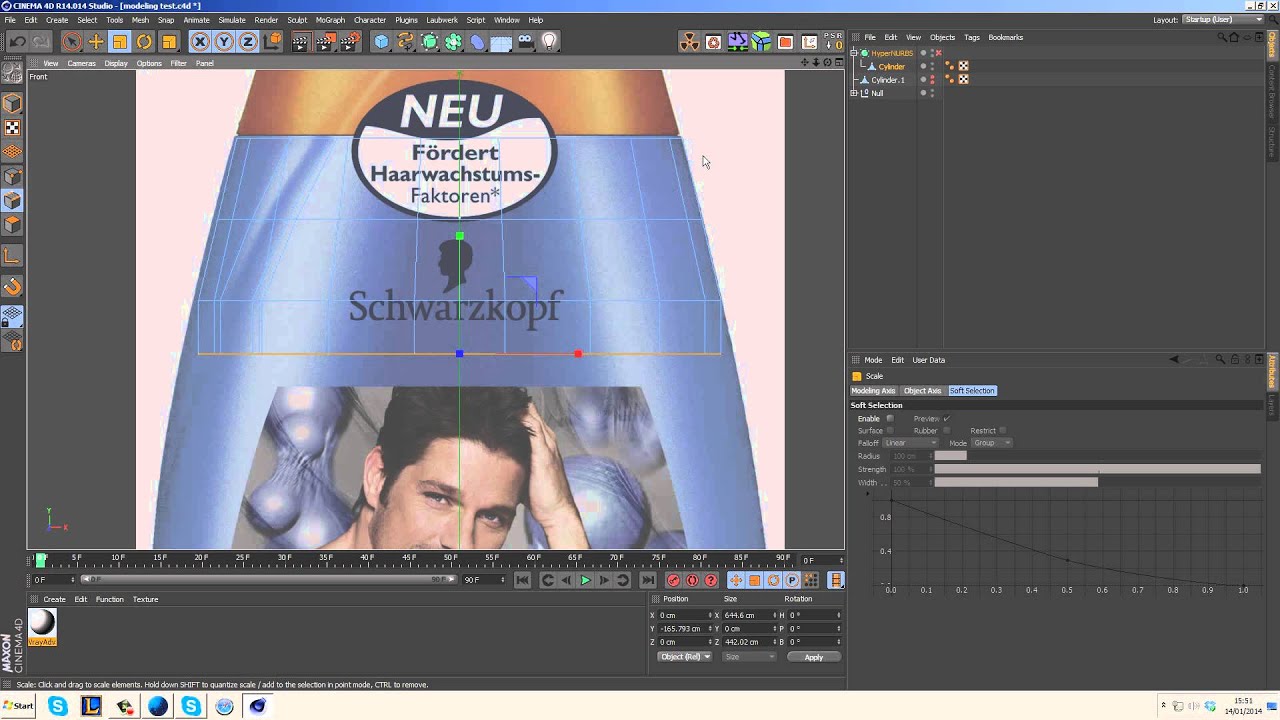The image size is (1280, 720).
Task: Click the Apply button in coordinates
Action: pyautogui.click(x=813, y=657)
